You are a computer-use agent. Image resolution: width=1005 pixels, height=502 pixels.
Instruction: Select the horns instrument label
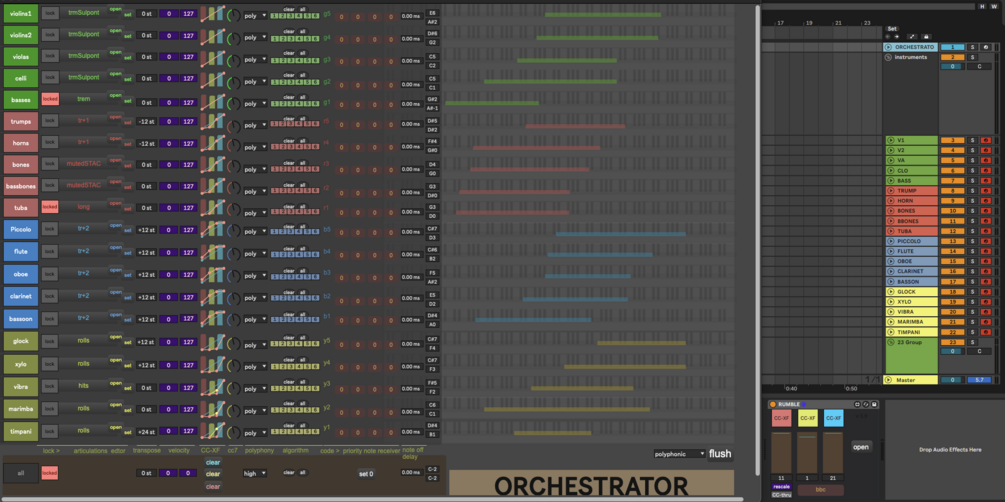pos(21,142)
